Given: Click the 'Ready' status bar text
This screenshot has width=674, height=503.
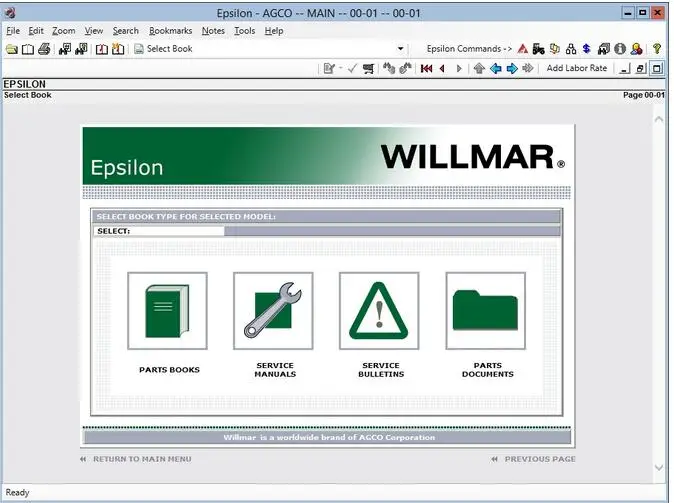Looking at the screenshot, I should (x=17, y=493).
